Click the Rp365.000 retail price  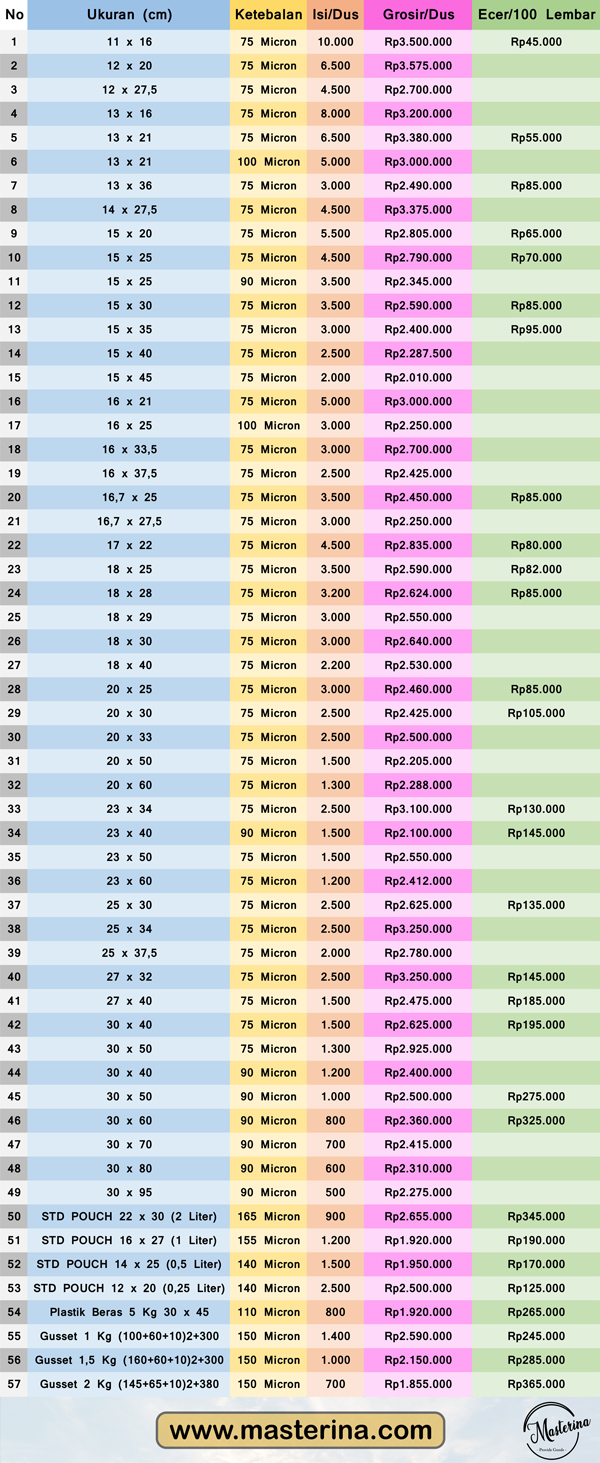536,1384
